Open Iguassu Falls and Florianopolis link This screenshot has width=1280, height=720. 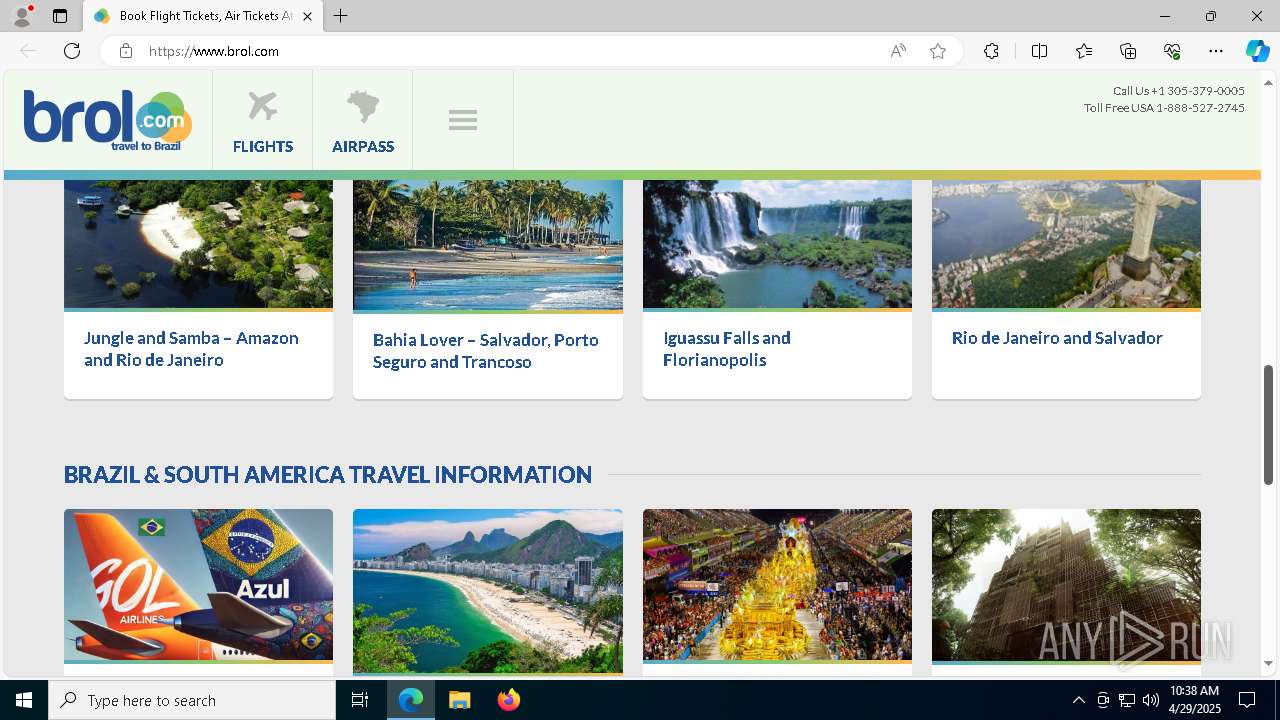[x=727, y=349]
